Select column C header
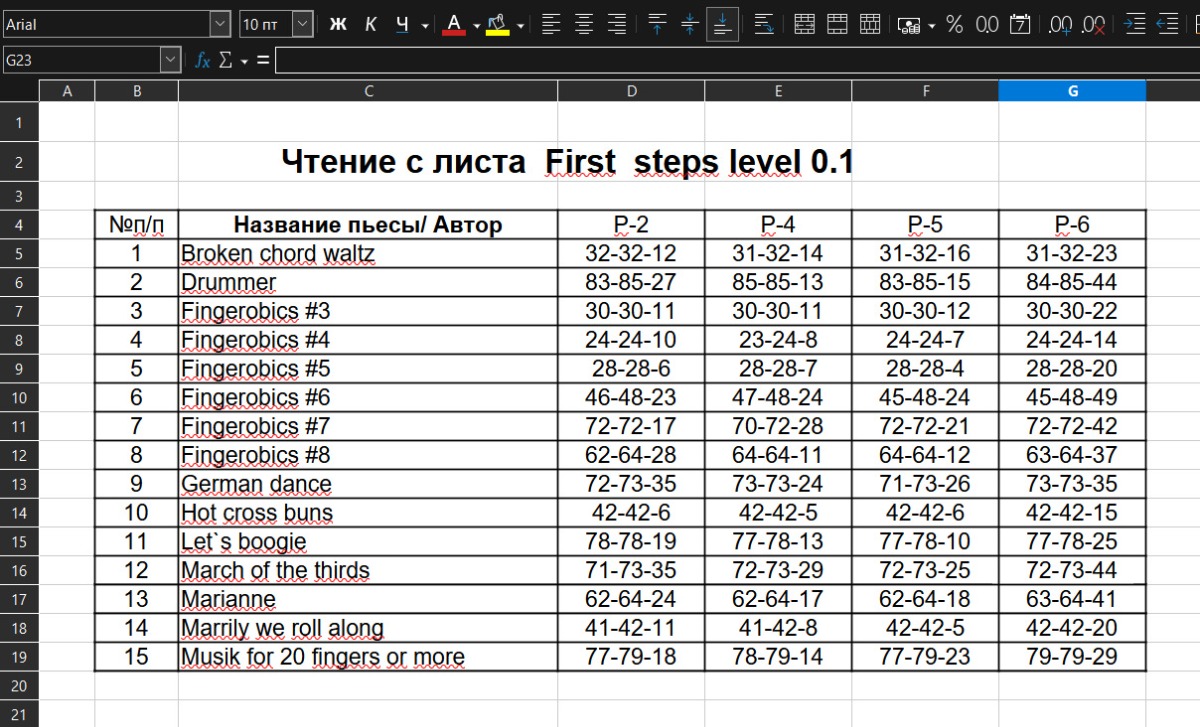The image size is (1200, 727). point(368,91)
